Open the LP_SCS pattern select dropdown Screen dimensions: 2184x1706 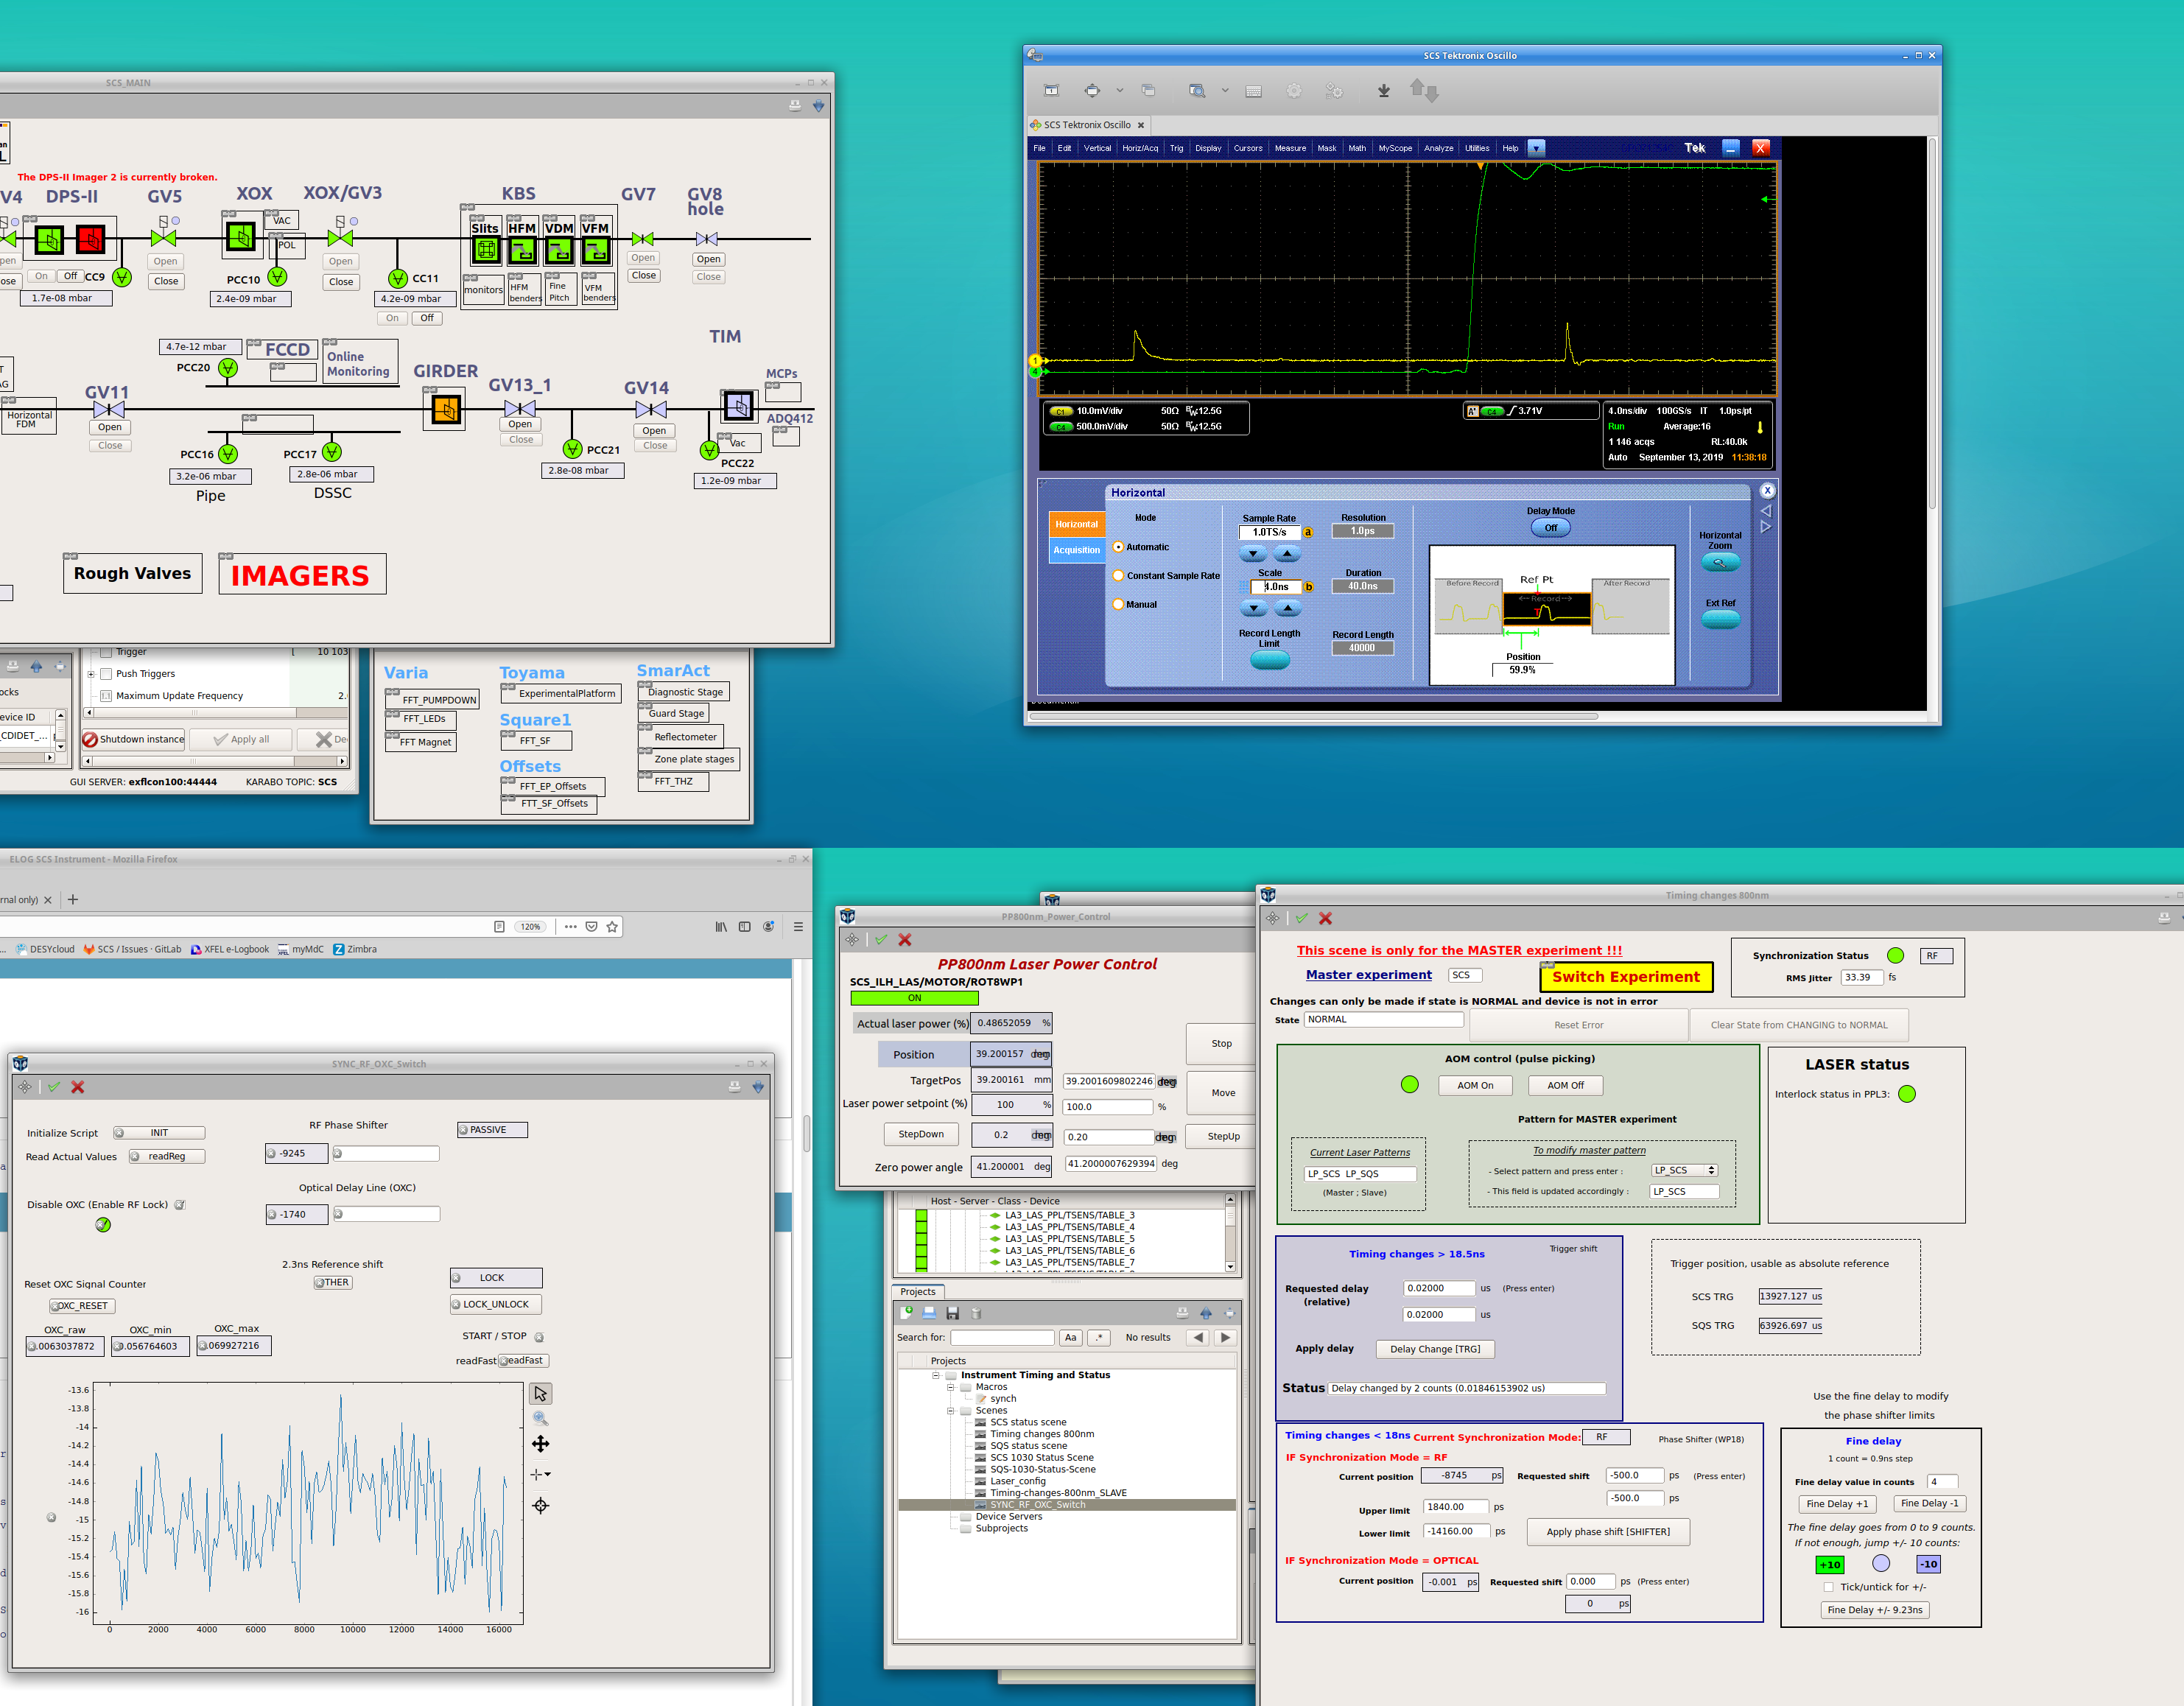point(1685,1170)
